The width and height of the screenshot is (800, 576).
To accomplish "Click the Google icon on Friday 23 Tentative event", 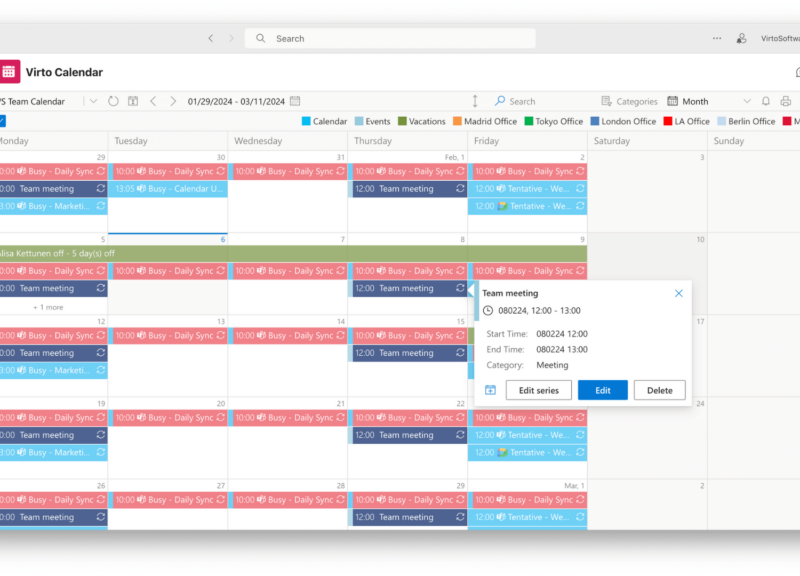I will pyautogui.click(x=503, y=453).
